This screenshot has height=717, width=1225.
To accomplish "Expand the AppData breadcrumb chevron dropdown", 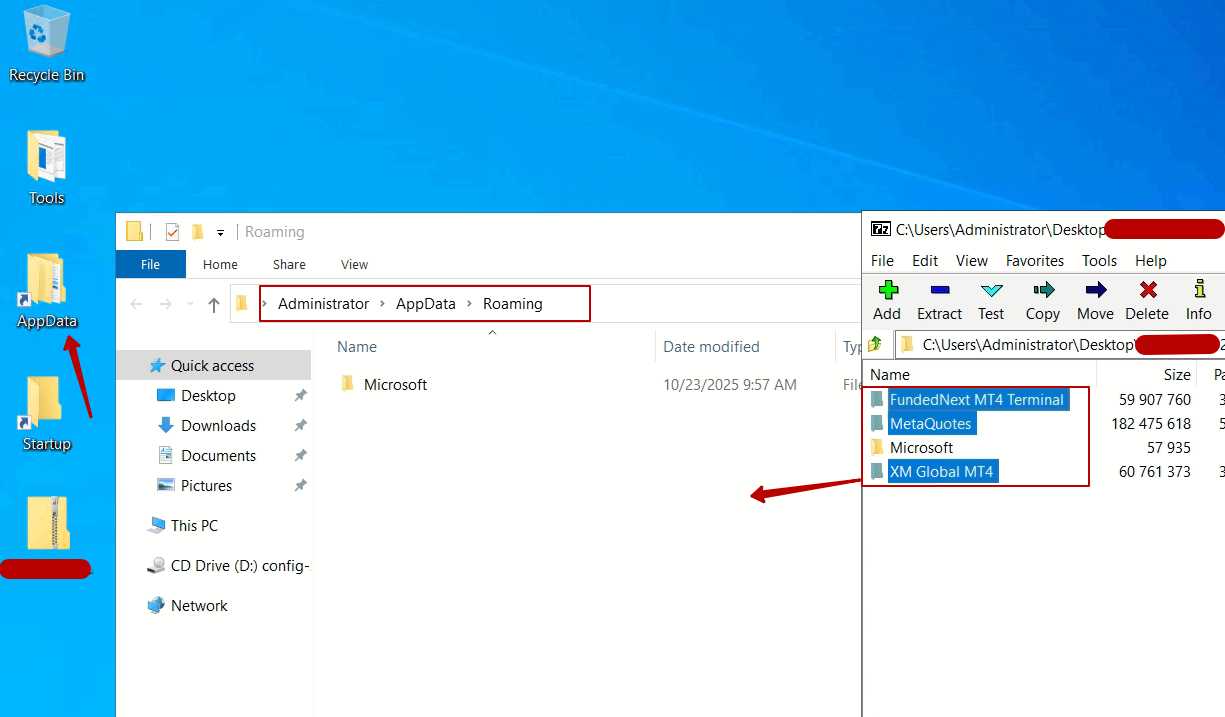I will 469,304.
